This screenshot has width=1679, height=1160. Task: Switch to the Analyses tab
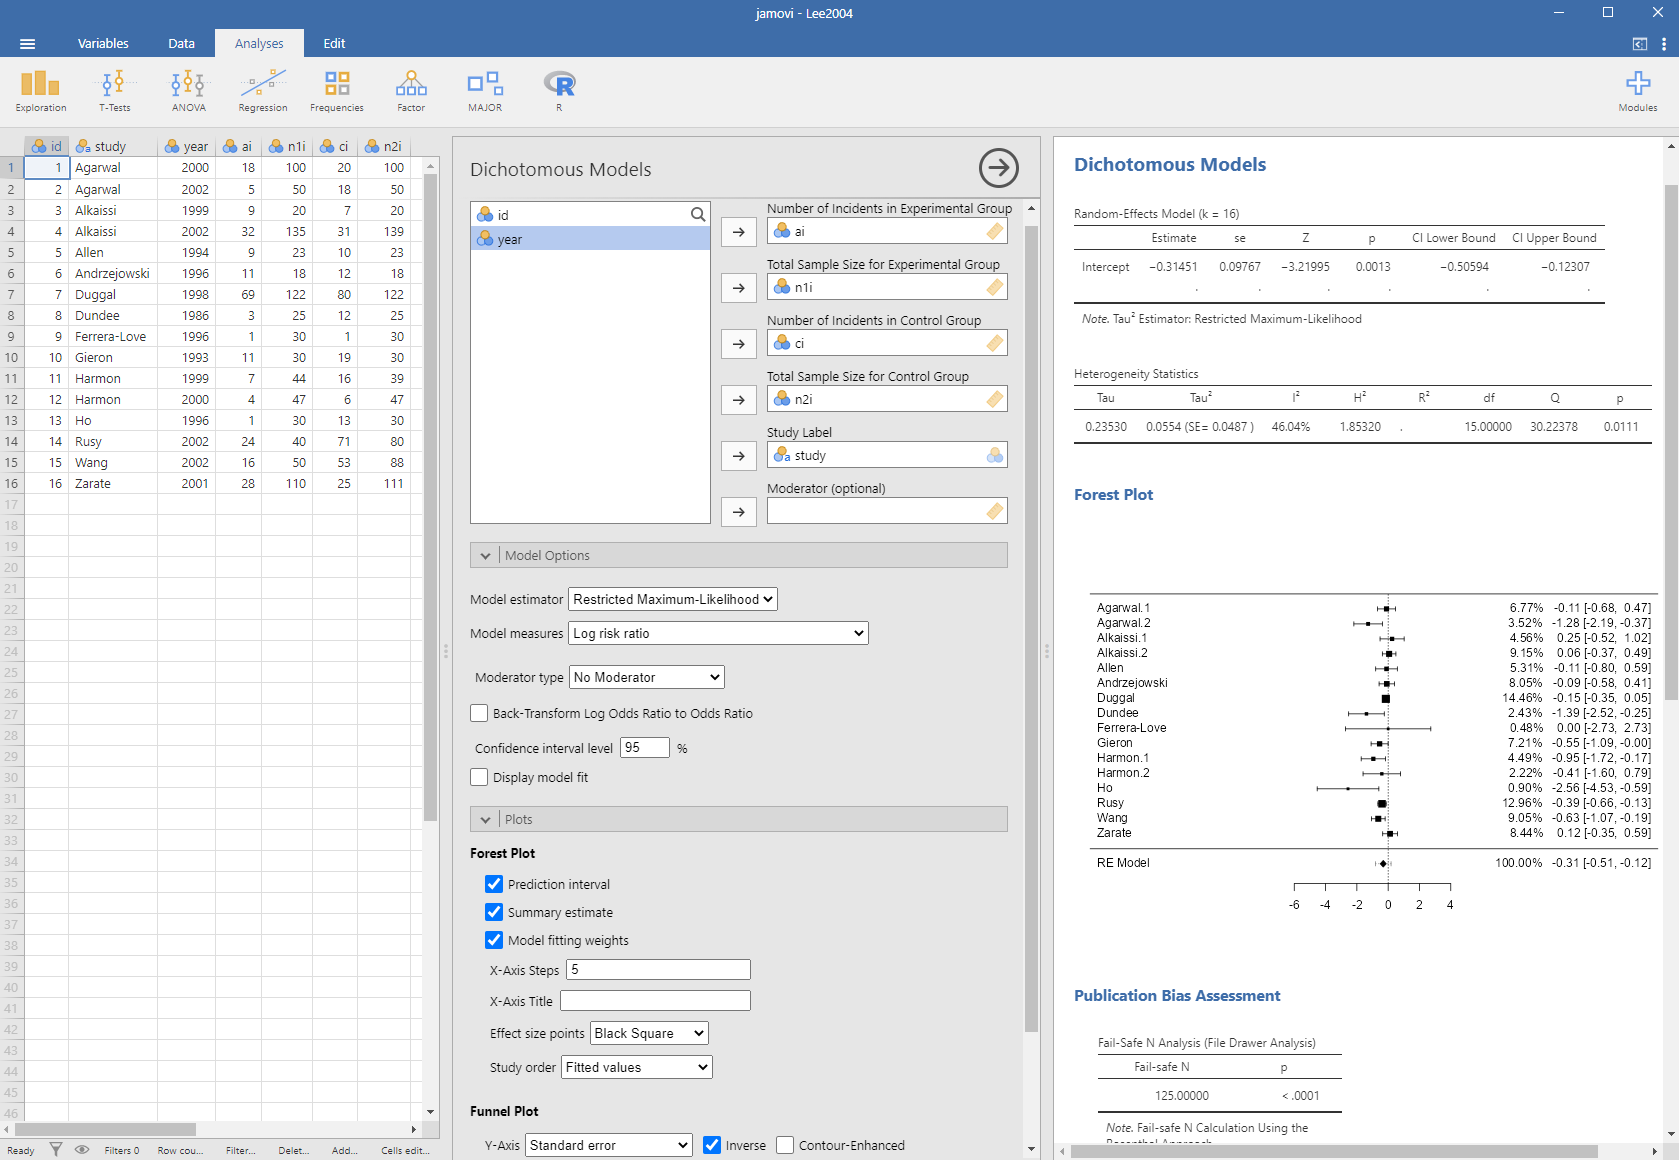259,44
